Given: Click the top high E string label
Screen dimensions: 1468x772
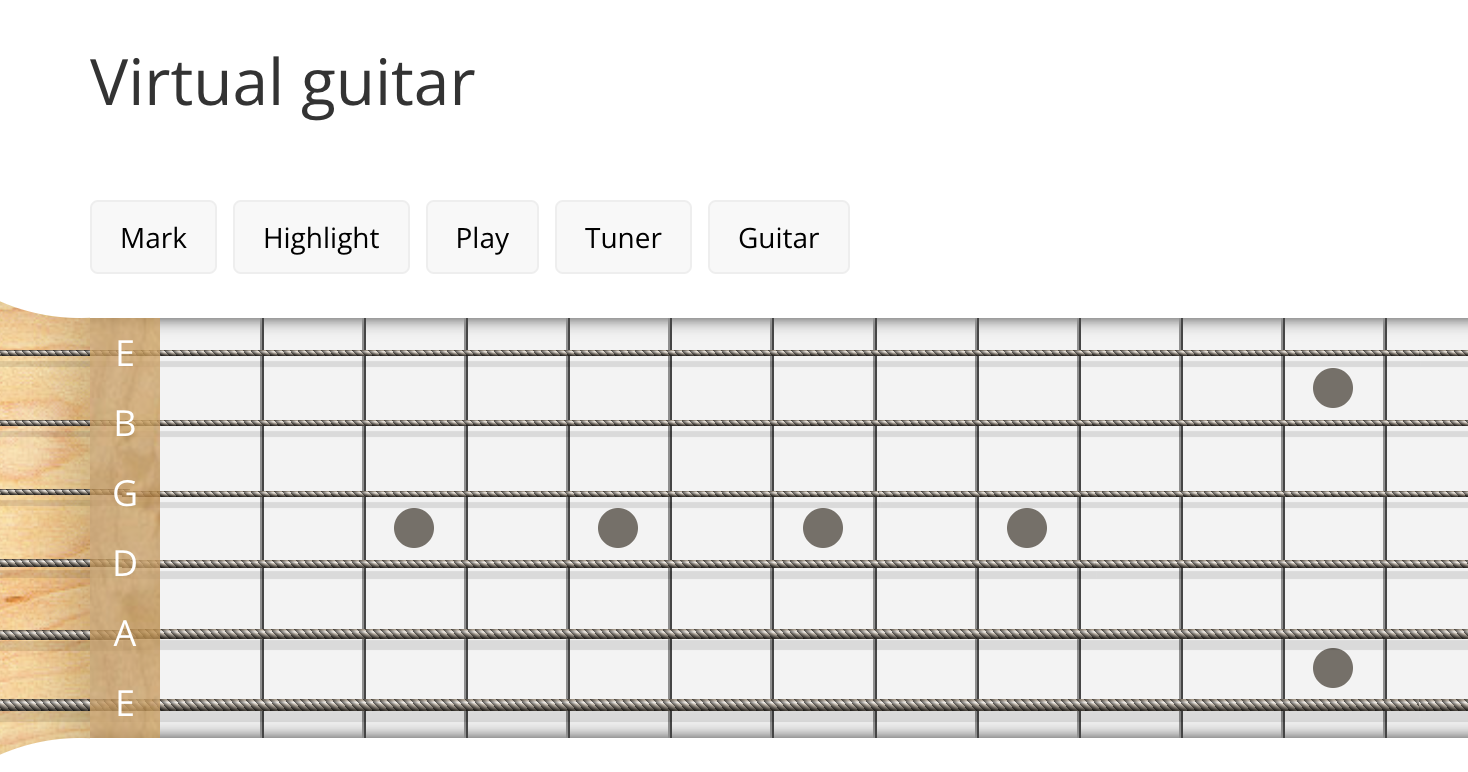Looking at the screenshot, I should point(125,353).
